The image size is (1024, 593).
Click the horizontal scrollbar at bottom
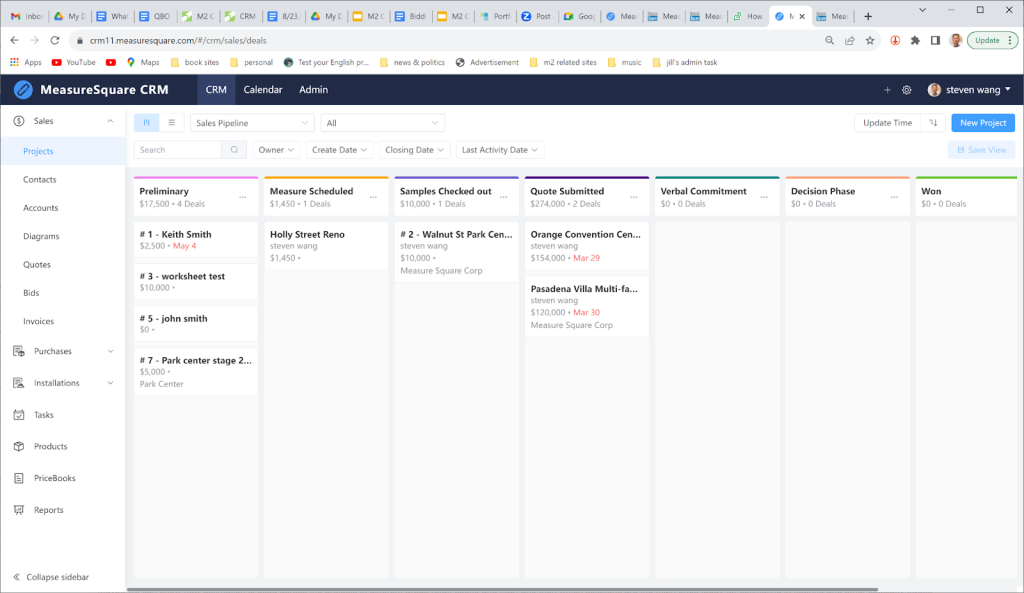(x=500, y=589)
